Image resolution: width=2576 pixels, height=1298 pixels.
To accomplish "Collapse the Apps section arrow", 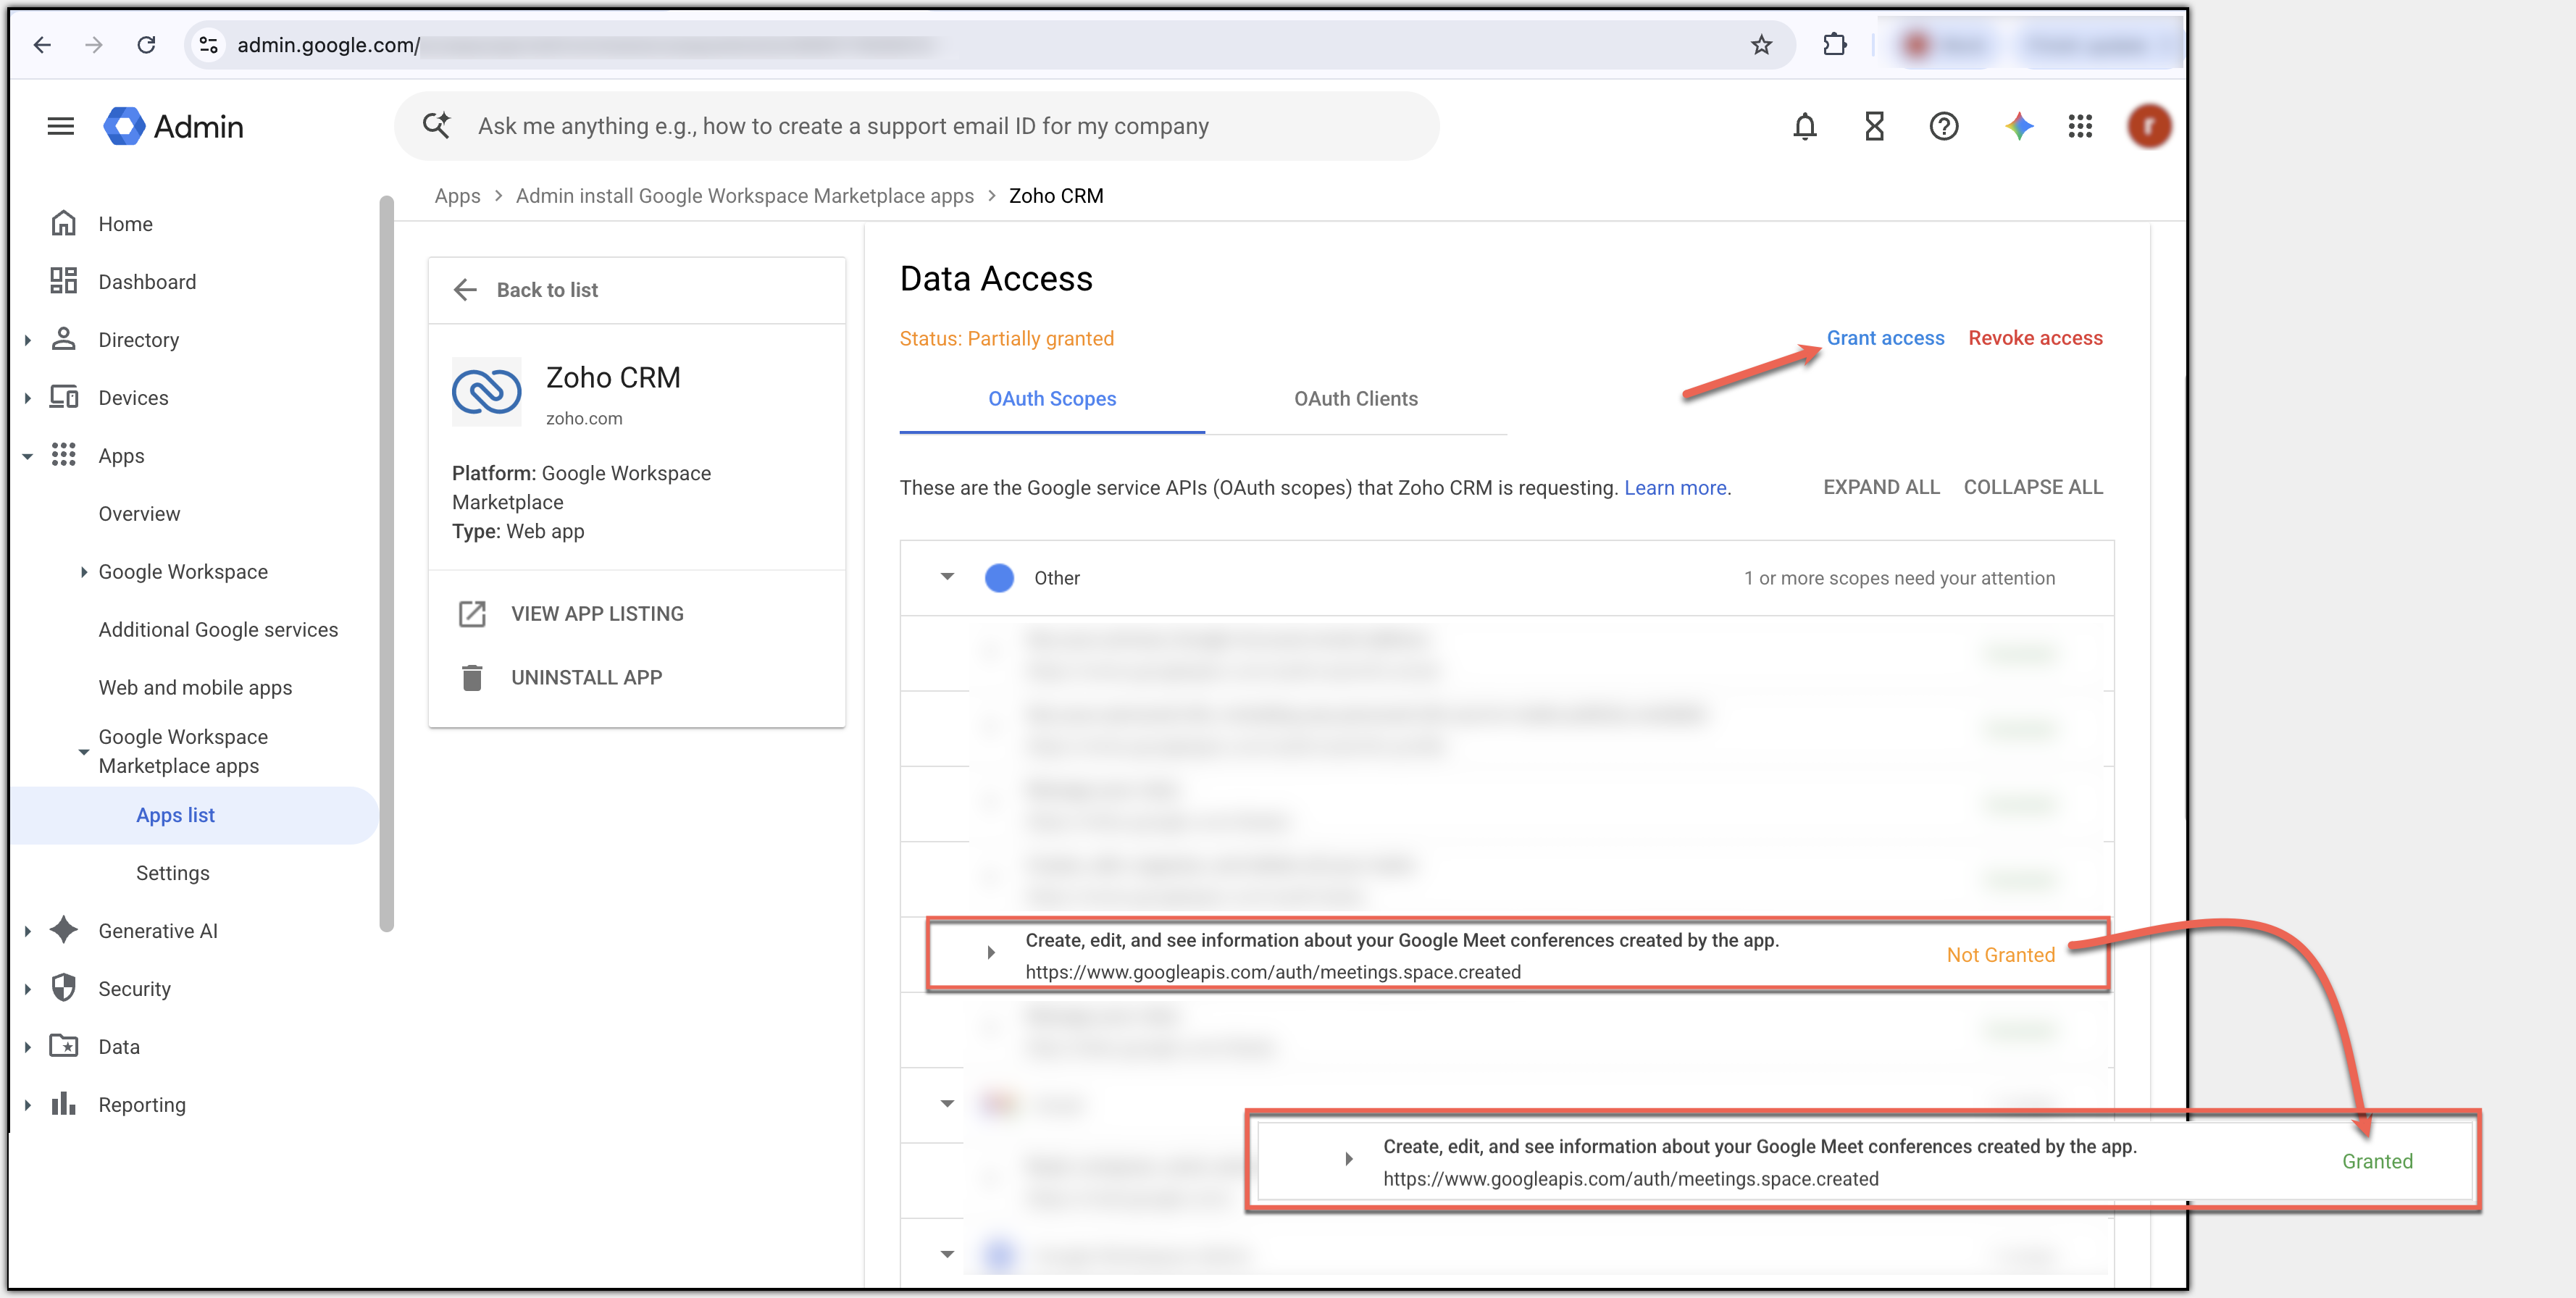I will pos(28,456).
